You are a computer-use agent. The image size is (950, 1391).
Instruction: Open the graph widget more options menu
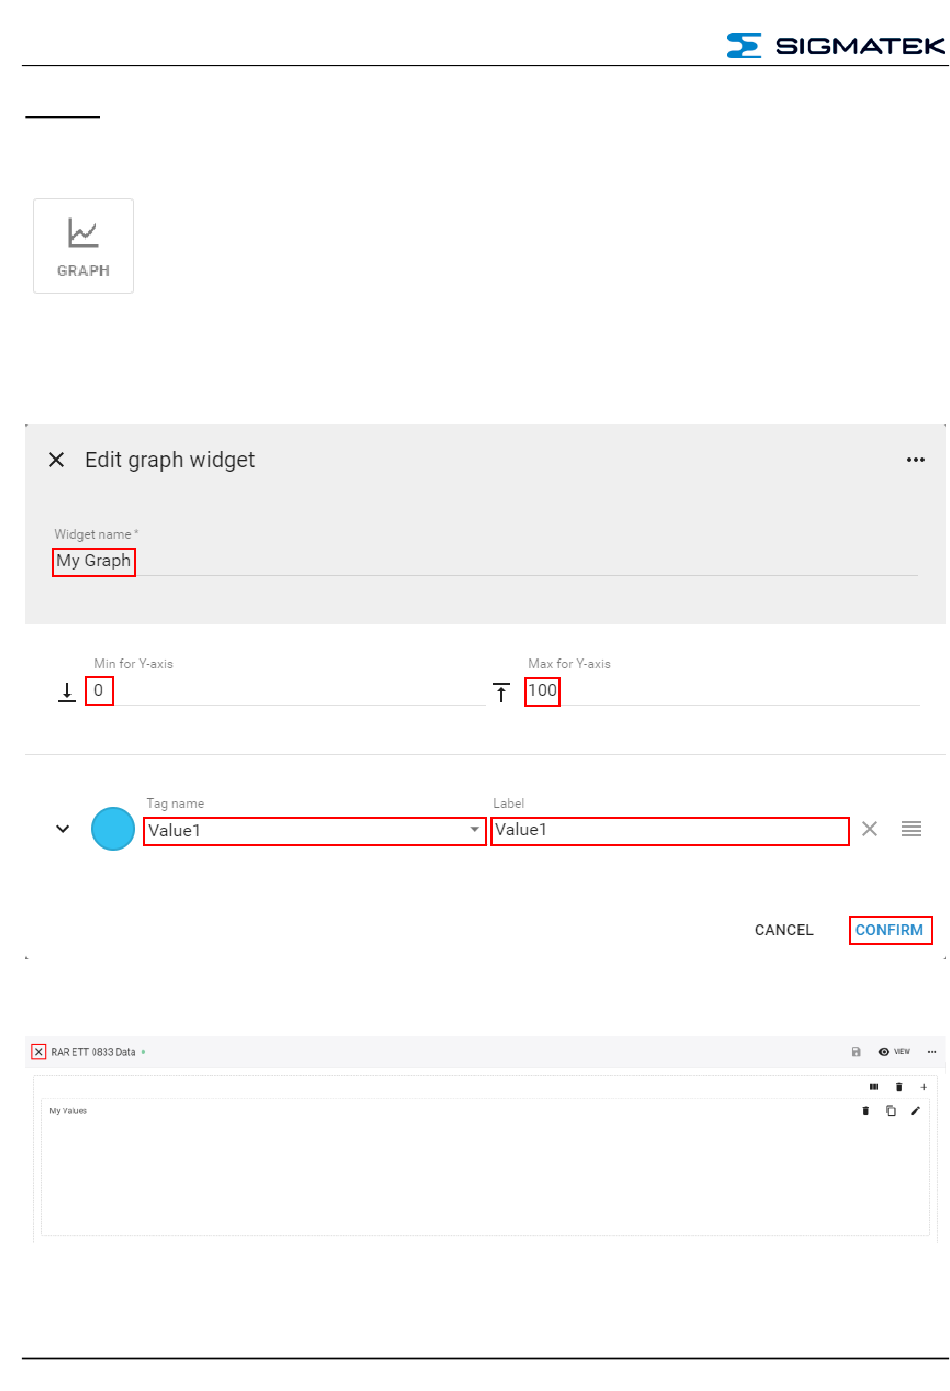pos(915,460)
